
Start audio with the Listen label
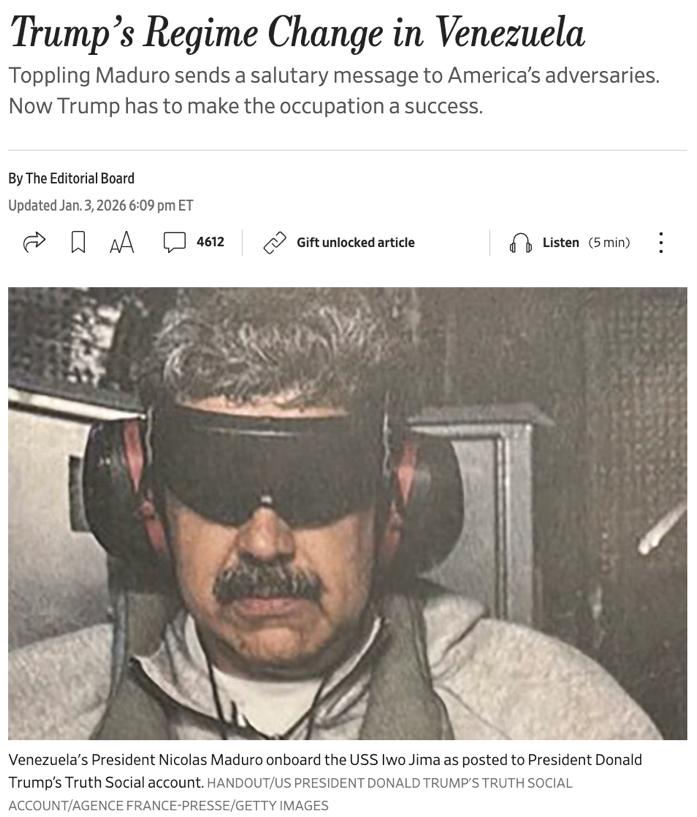561,243
